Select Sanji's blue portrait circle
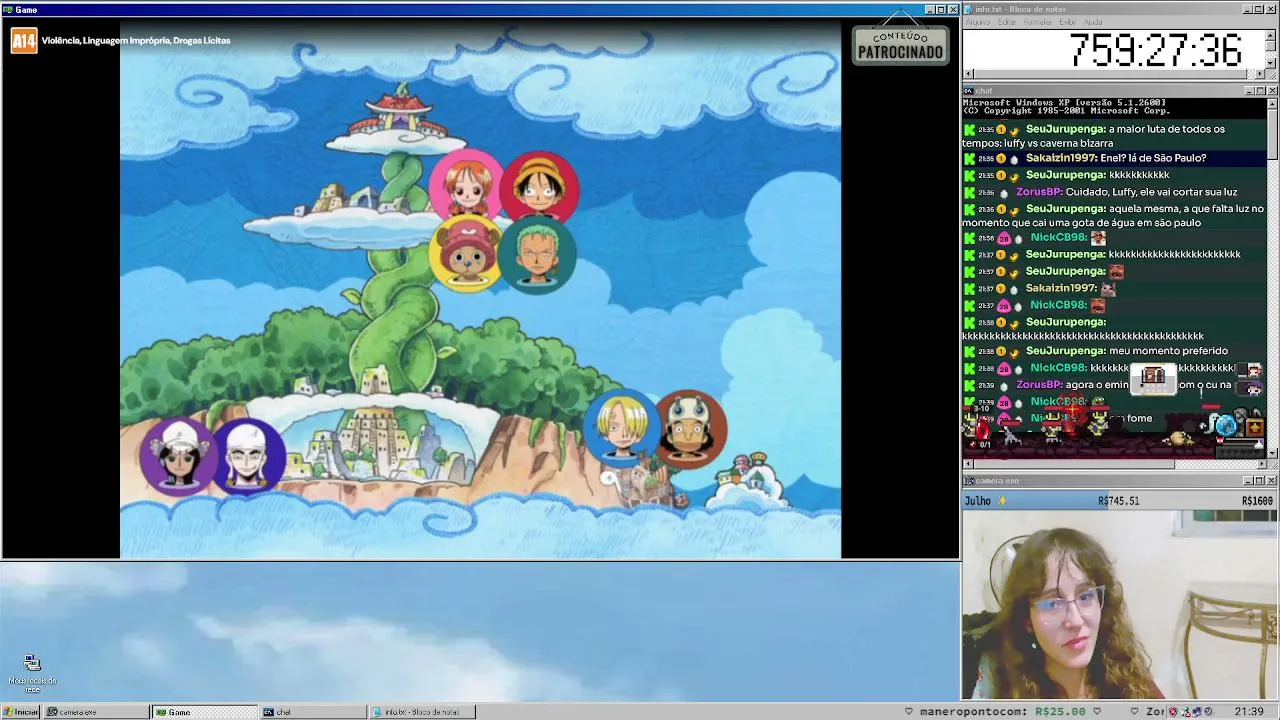This screenshot has height=720, width=1280. click(622, 429)
